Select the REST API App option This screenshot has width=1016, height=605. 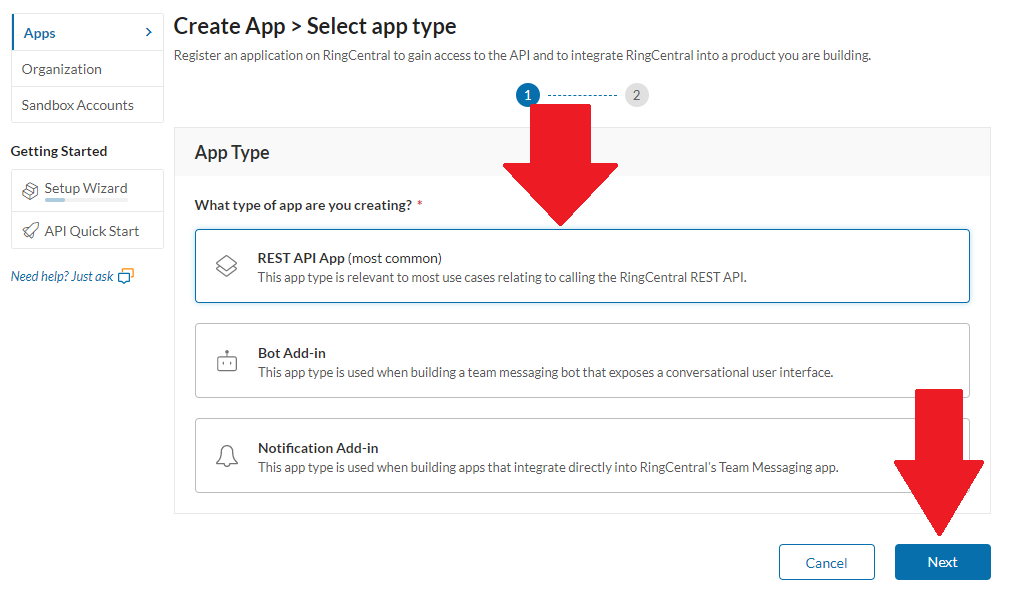click(582, 266)
